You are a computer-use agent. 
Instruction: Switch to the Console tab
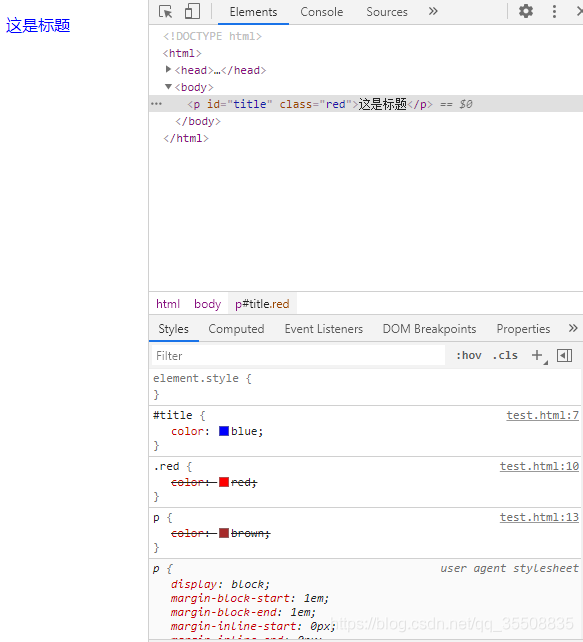[x=321, y=12]
